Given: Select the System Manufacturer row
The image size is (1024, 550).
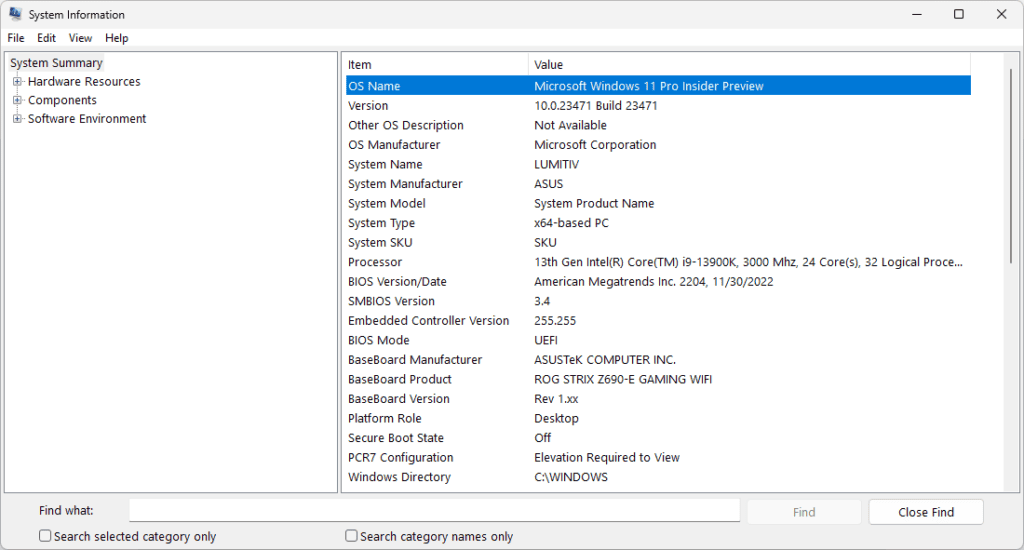Looking at the screenshot, I should click(x=658, y=184).
